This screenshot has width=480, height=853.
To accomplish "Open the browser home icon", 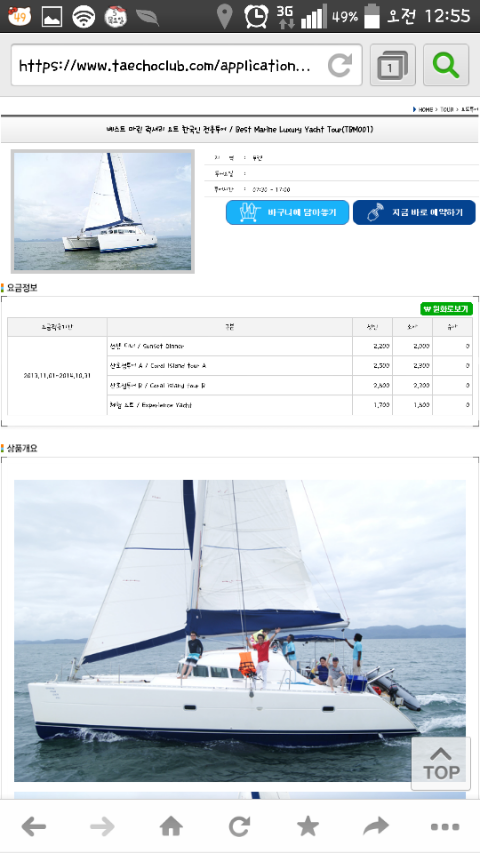I will [x=171, y=827].
